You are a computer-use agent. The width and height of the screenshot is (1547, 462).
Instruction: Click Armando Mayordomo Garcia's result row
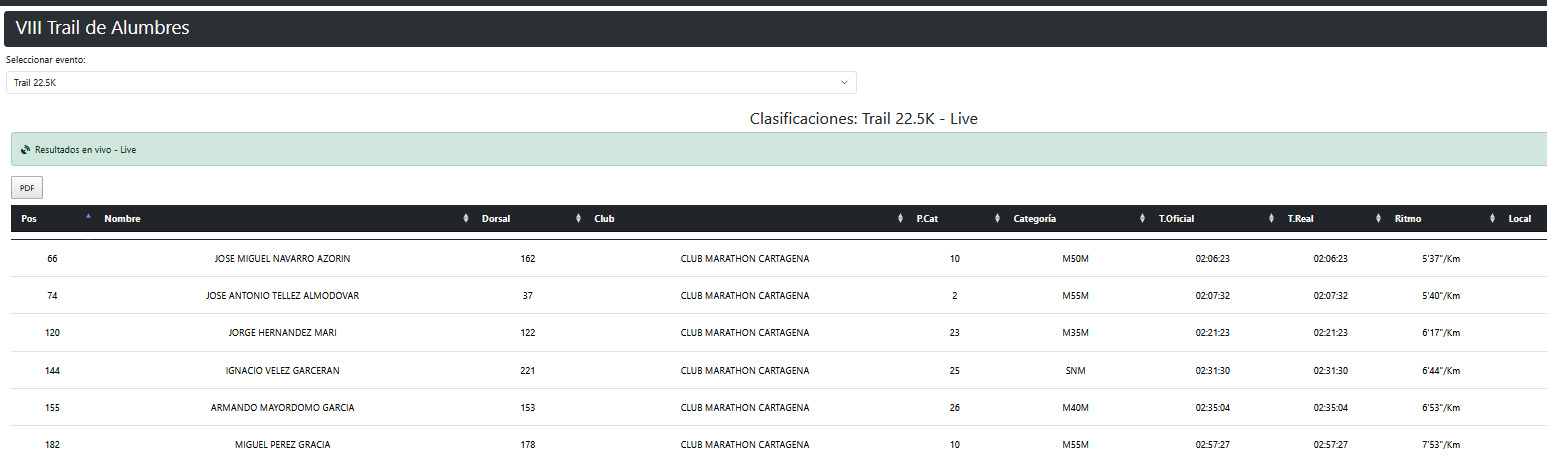point(282,408)
